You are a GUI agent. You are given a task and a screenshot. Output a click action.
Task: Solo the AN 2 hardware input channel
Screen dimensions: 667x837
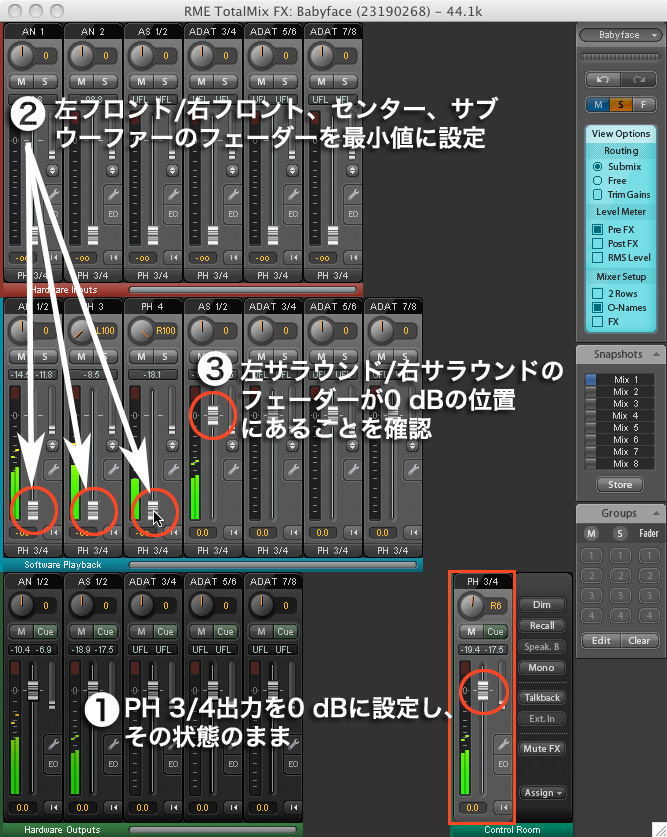(105, 80)
